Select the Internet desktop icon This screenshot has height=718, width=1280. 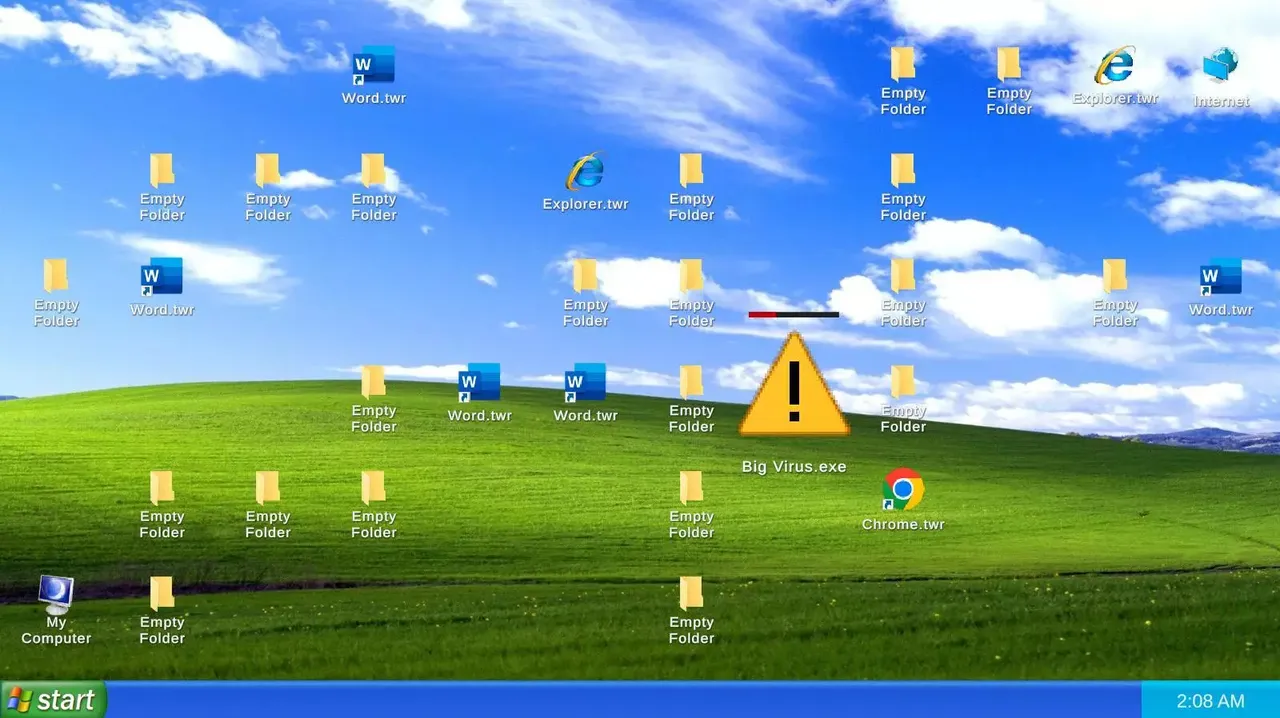pos(1221,77)
